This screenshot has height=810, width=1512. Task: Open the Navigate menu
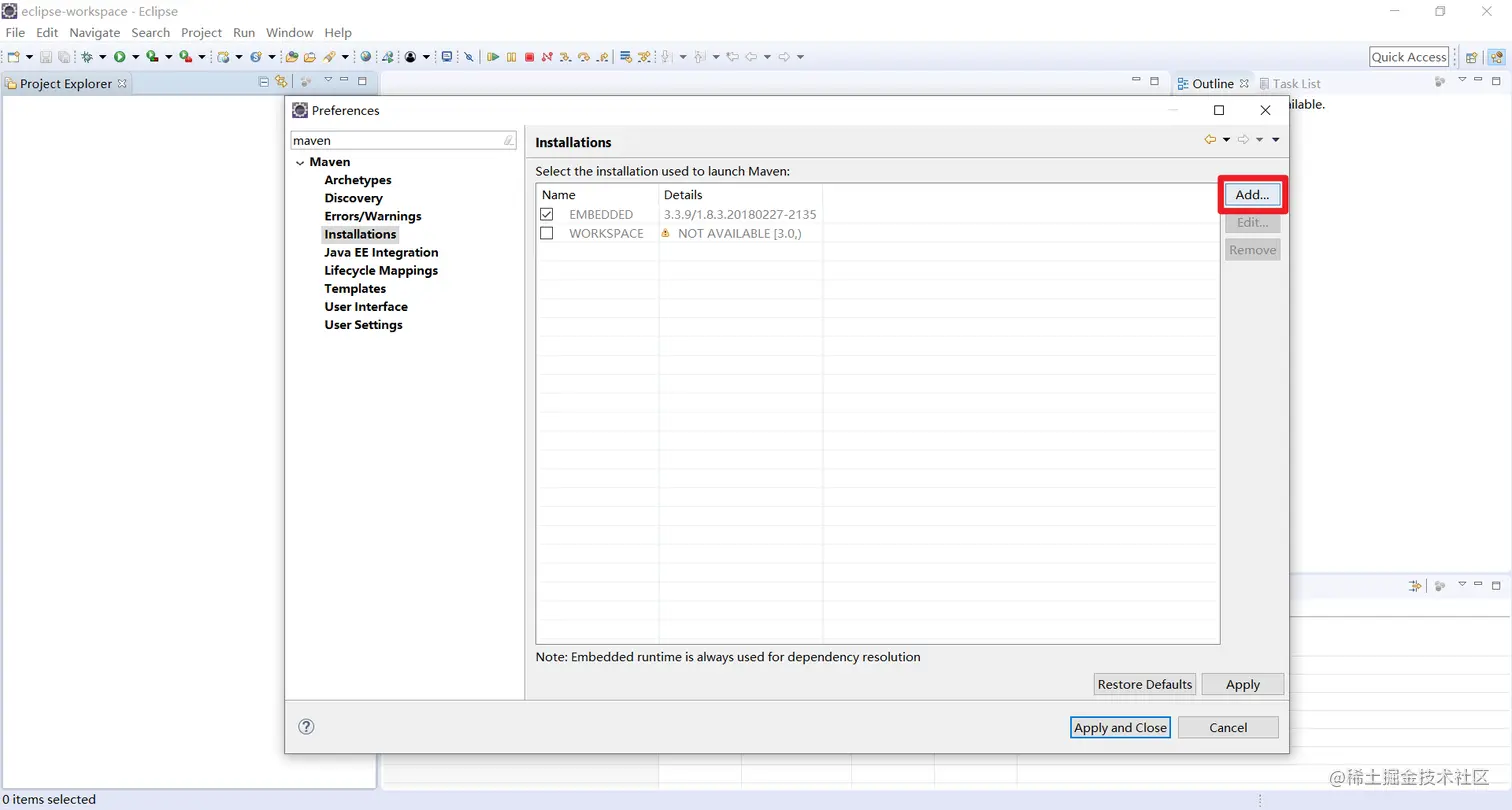(x=95, y=32)
